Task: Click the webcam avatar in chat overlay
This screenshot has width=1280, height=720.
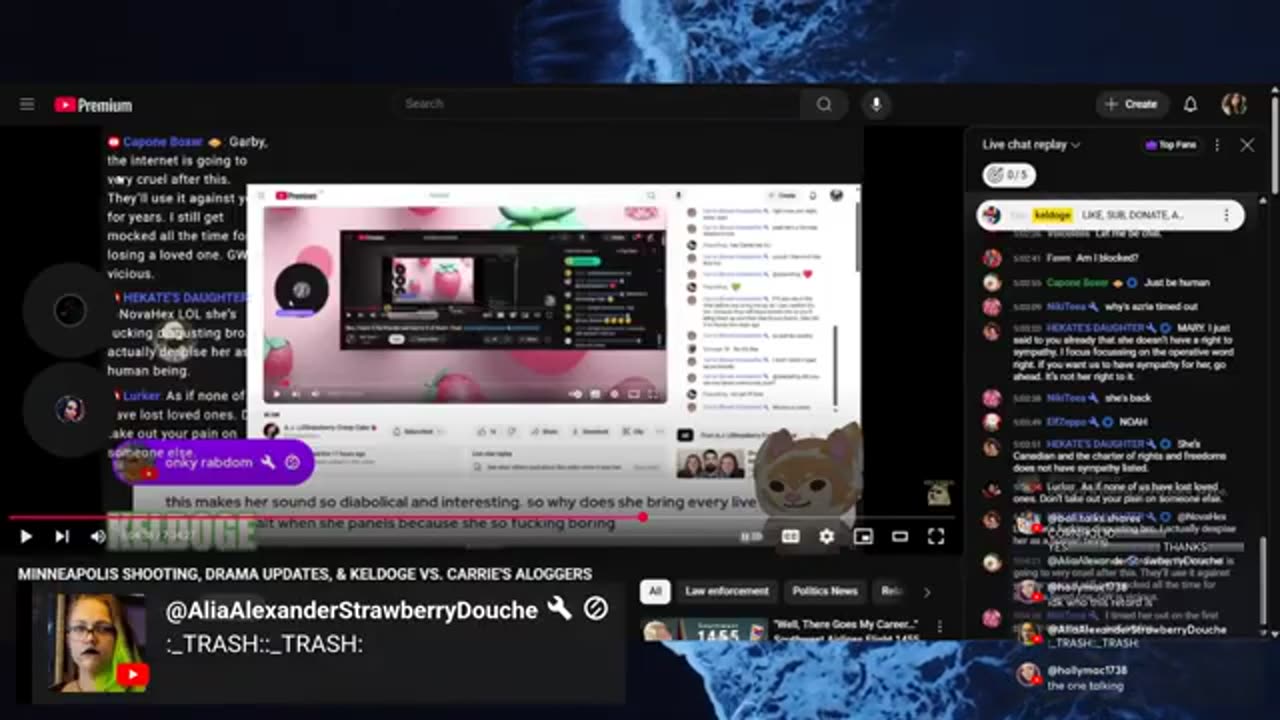Action: [x=99, y=643]
